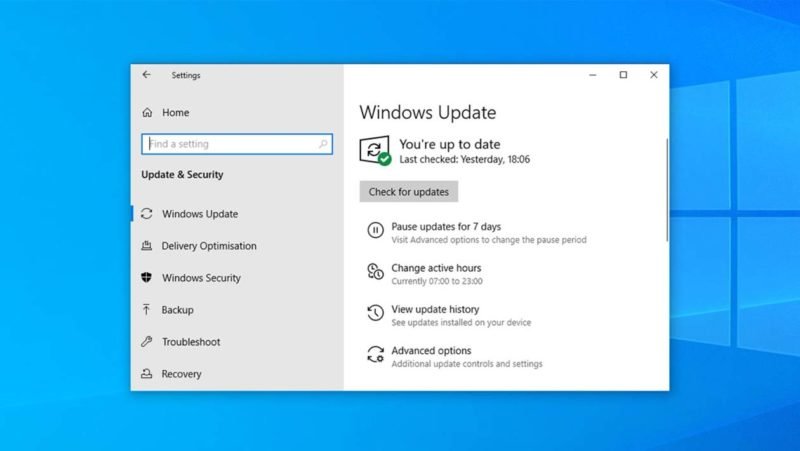Click the active hours clock icon
The width and height of the screenshot is (800, 451).
tap(376, 271)
